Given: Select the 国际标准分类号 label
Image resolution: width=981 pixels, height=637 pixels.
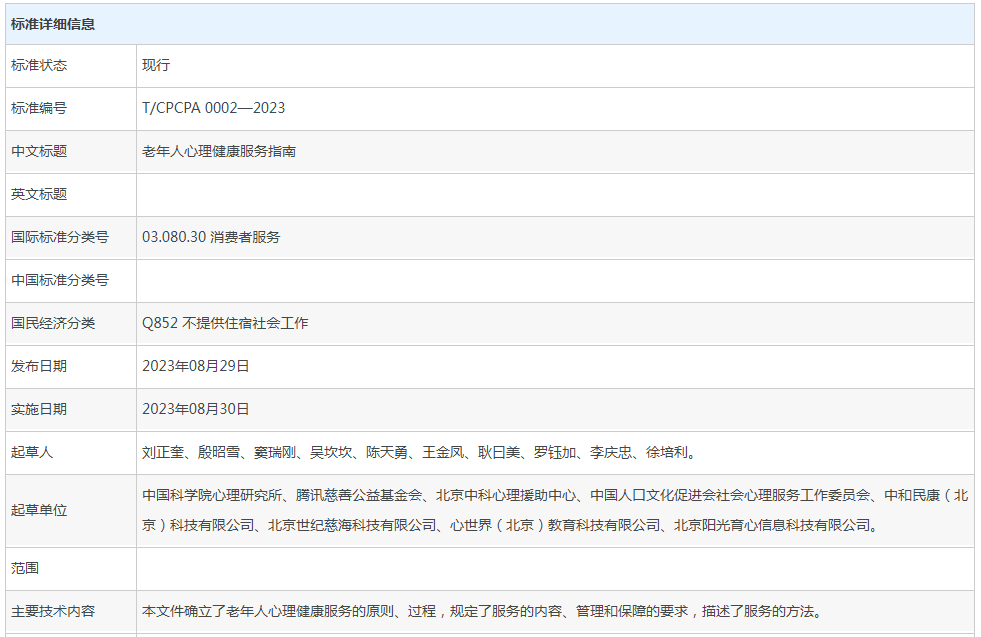Looking at the screenshot, I should point(60,237).
